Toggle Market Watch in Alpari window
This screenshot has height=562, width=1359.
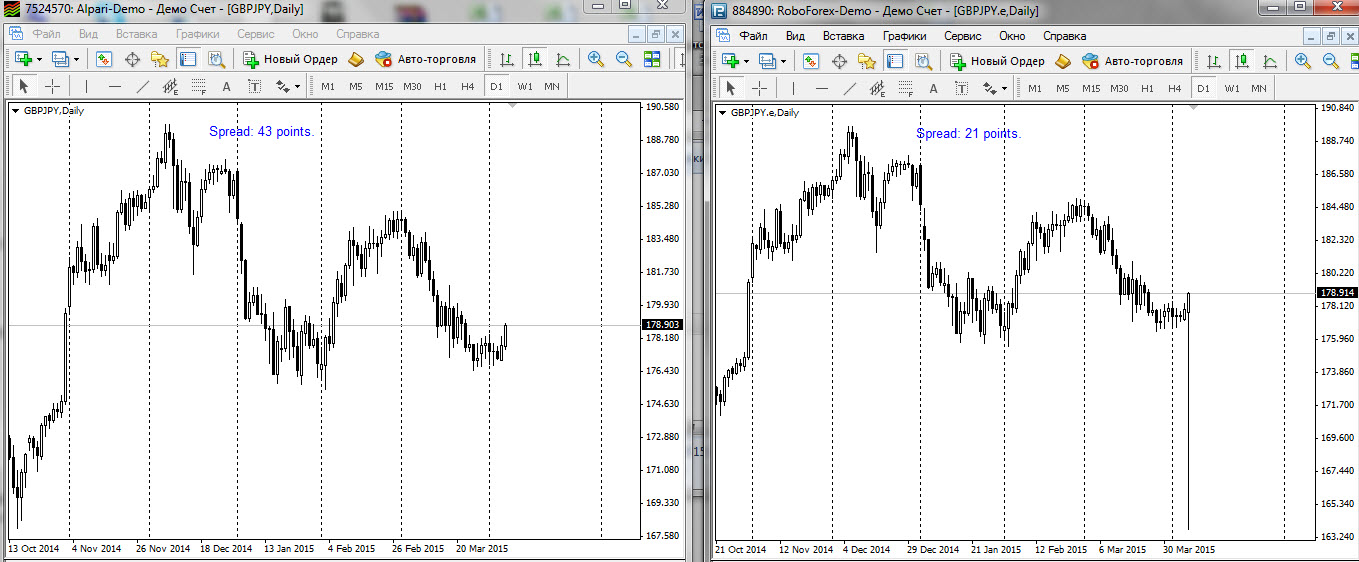pos(105,59)
